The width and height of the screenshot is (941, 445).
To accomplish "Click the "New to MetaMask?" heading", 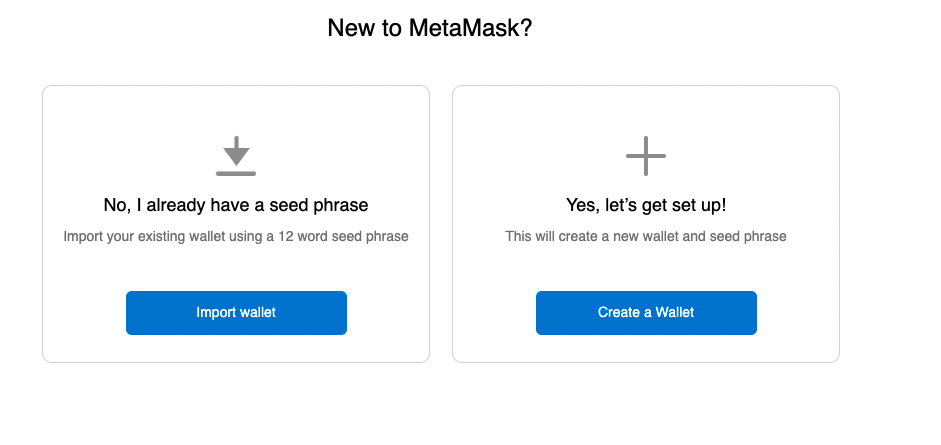I will pyautogui.click(x=429, y=28).
